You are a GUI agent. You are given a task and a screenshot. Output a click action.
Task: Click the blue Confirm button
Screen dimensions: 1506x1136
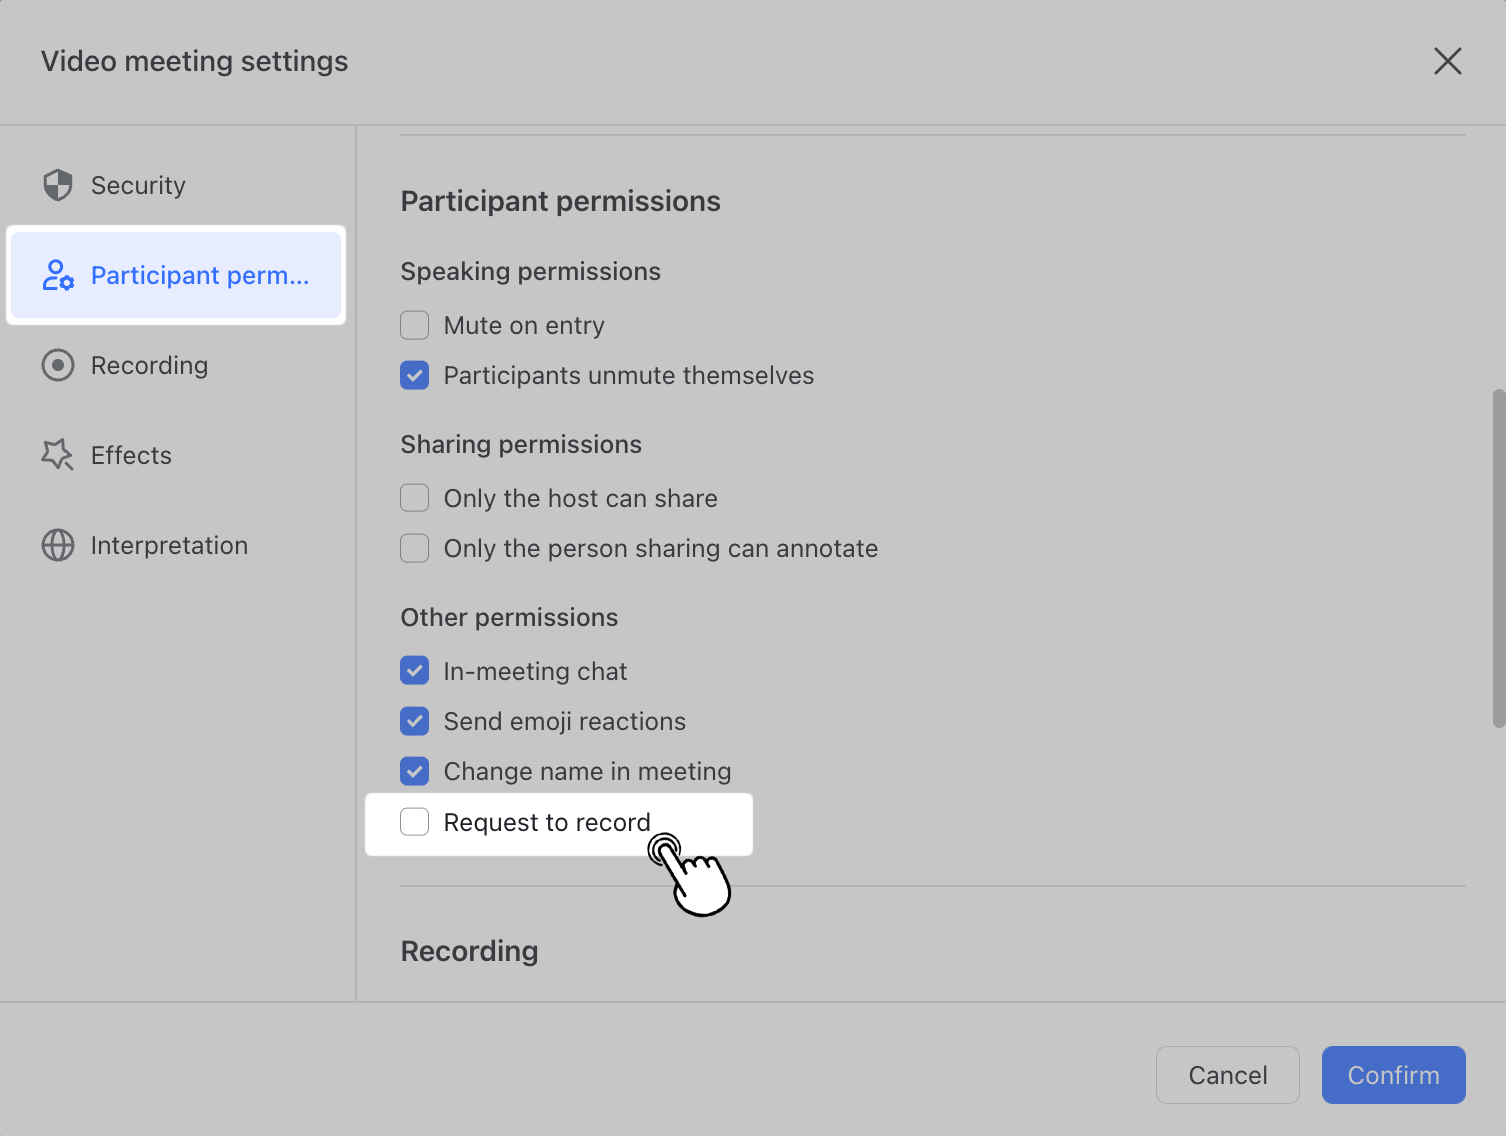1393,1075
